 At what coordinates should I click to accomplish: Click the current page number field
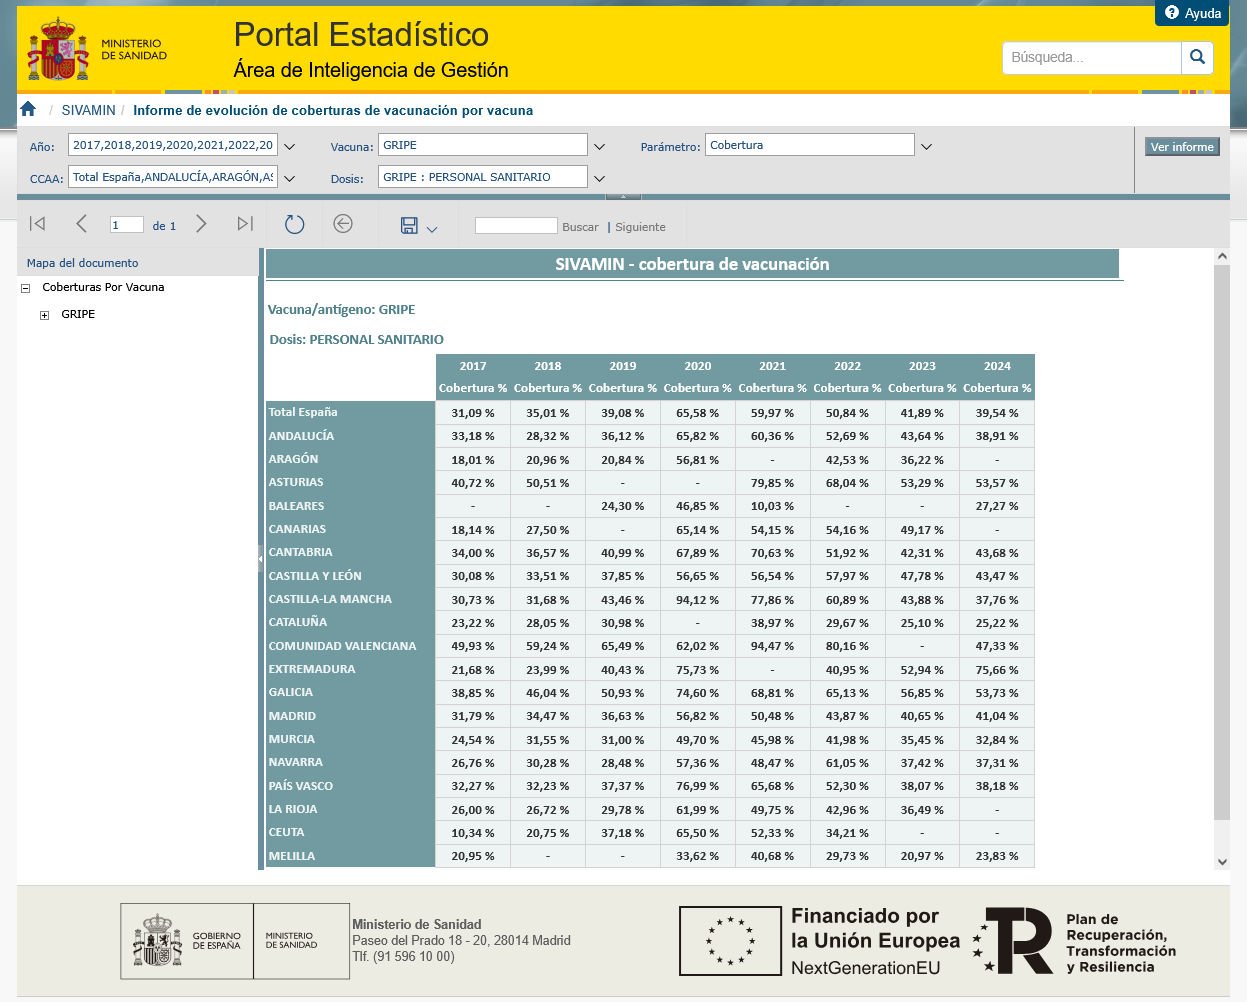click(126, 225)
